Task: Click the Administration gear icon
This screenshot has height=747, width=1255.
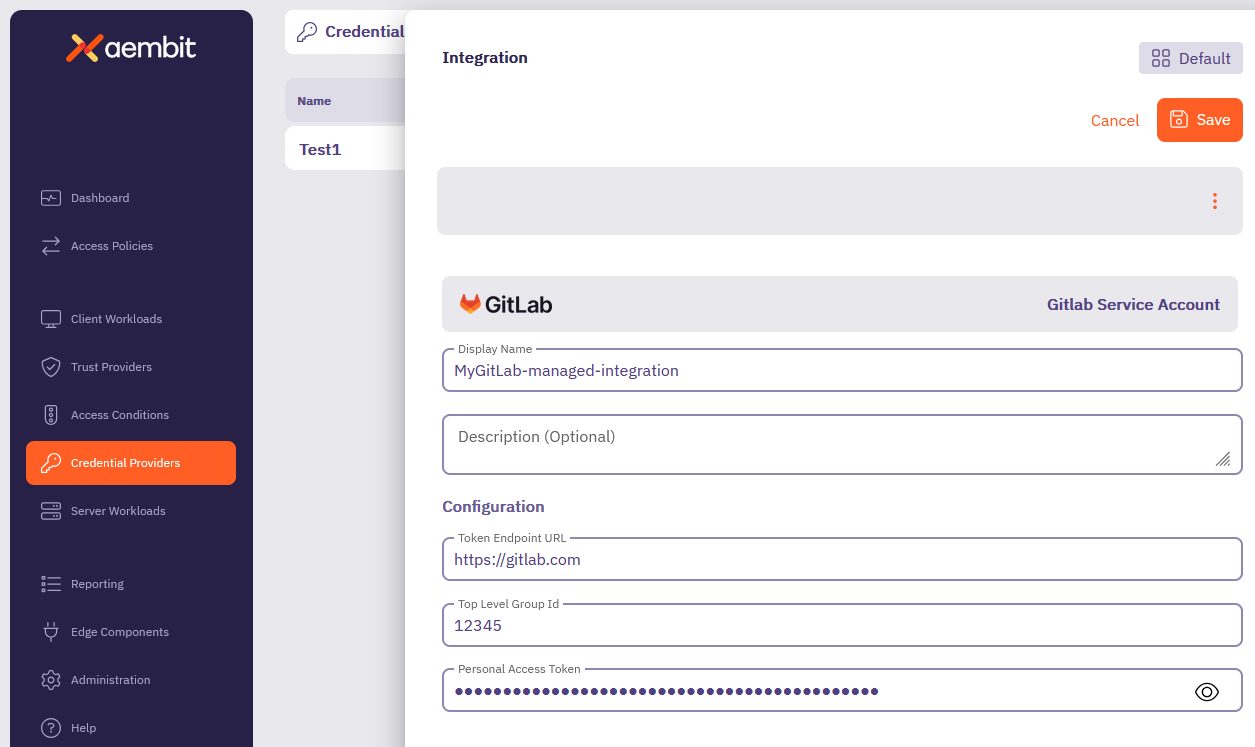Action: click(x=51, y=680)
